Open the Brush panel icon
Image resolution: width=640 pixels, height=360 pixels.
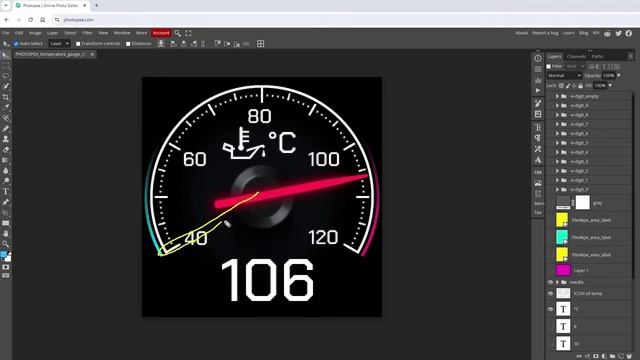(x=538, y=103)
